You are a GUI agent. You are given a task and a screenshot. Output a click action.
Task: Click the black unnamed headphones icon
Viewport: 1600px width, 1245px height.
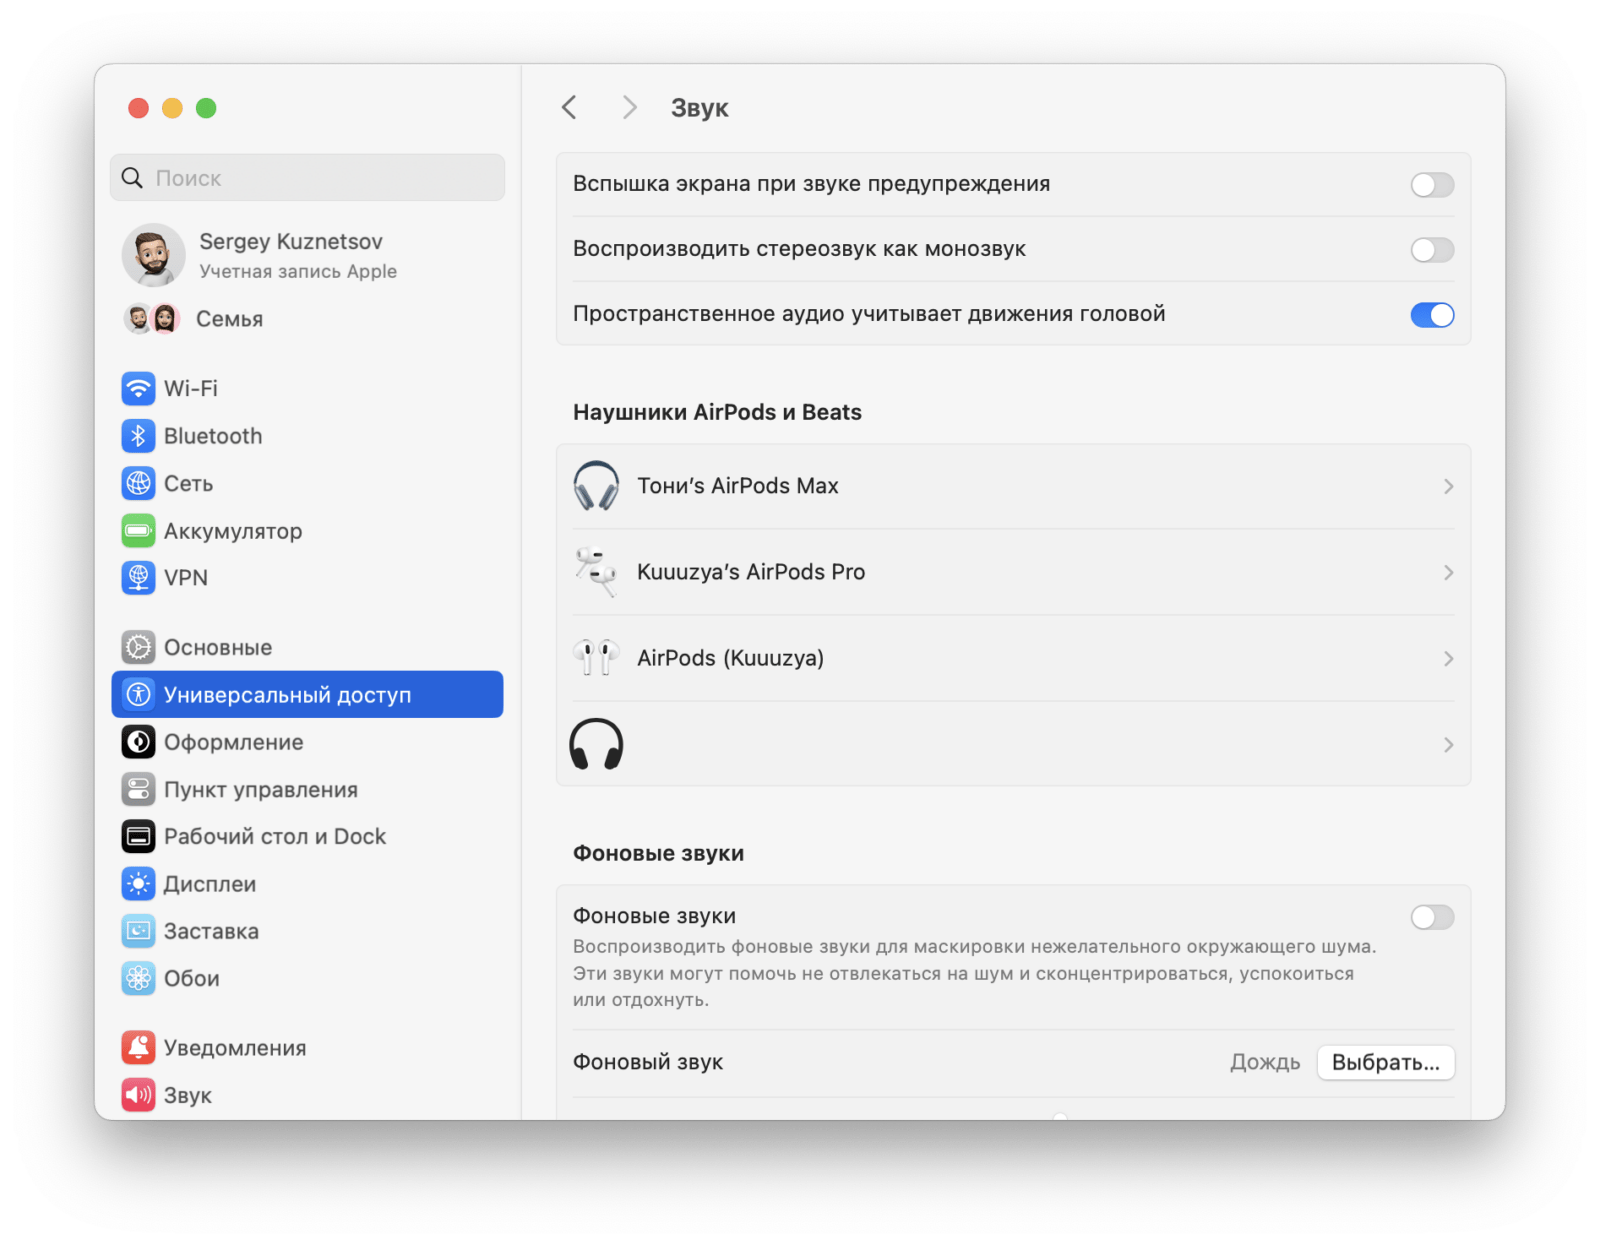596,744
